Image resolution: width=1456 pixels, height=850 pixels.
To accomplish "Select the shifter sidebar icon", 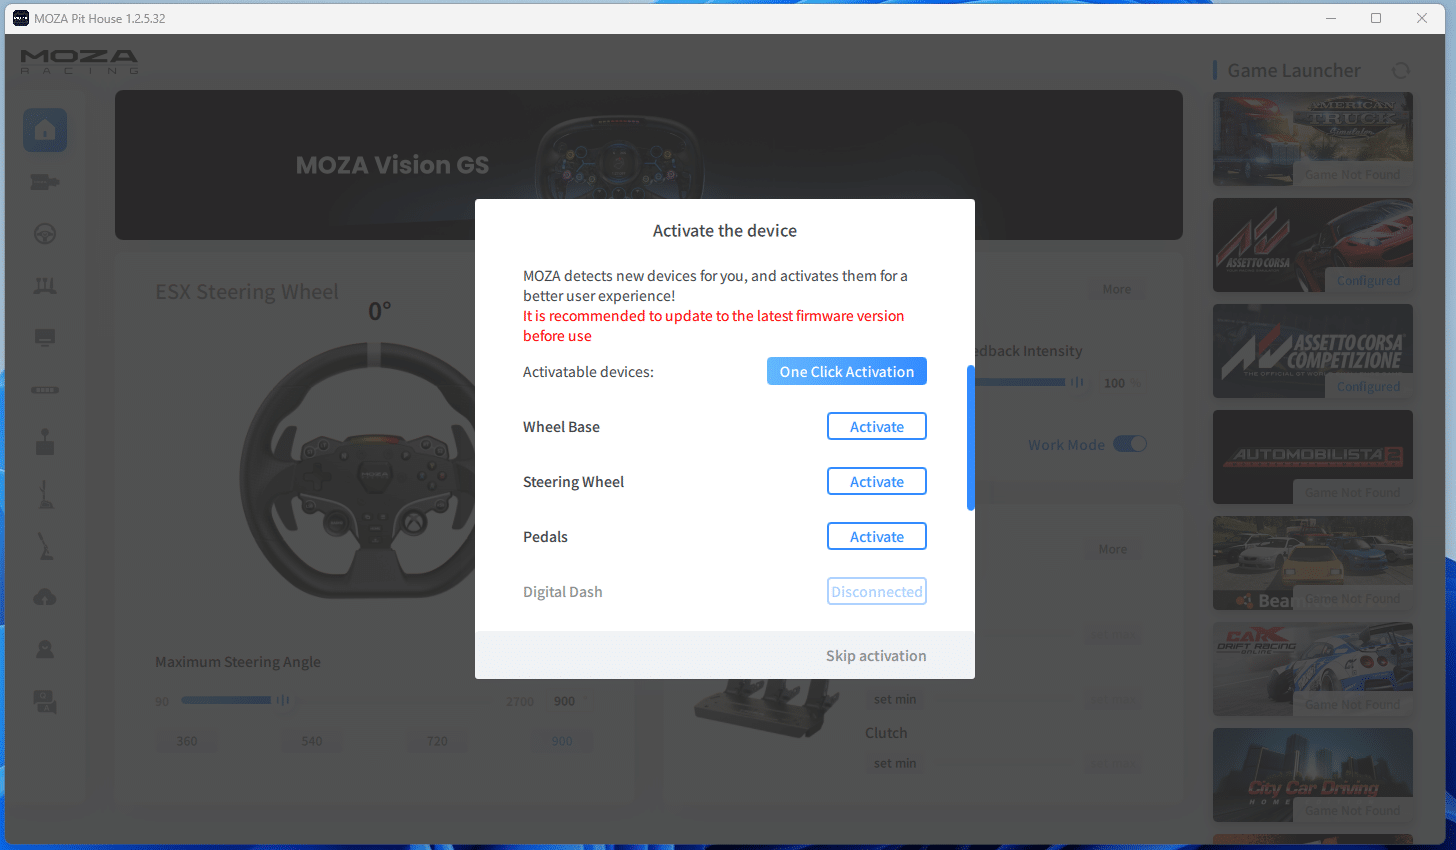I will 45,442.
